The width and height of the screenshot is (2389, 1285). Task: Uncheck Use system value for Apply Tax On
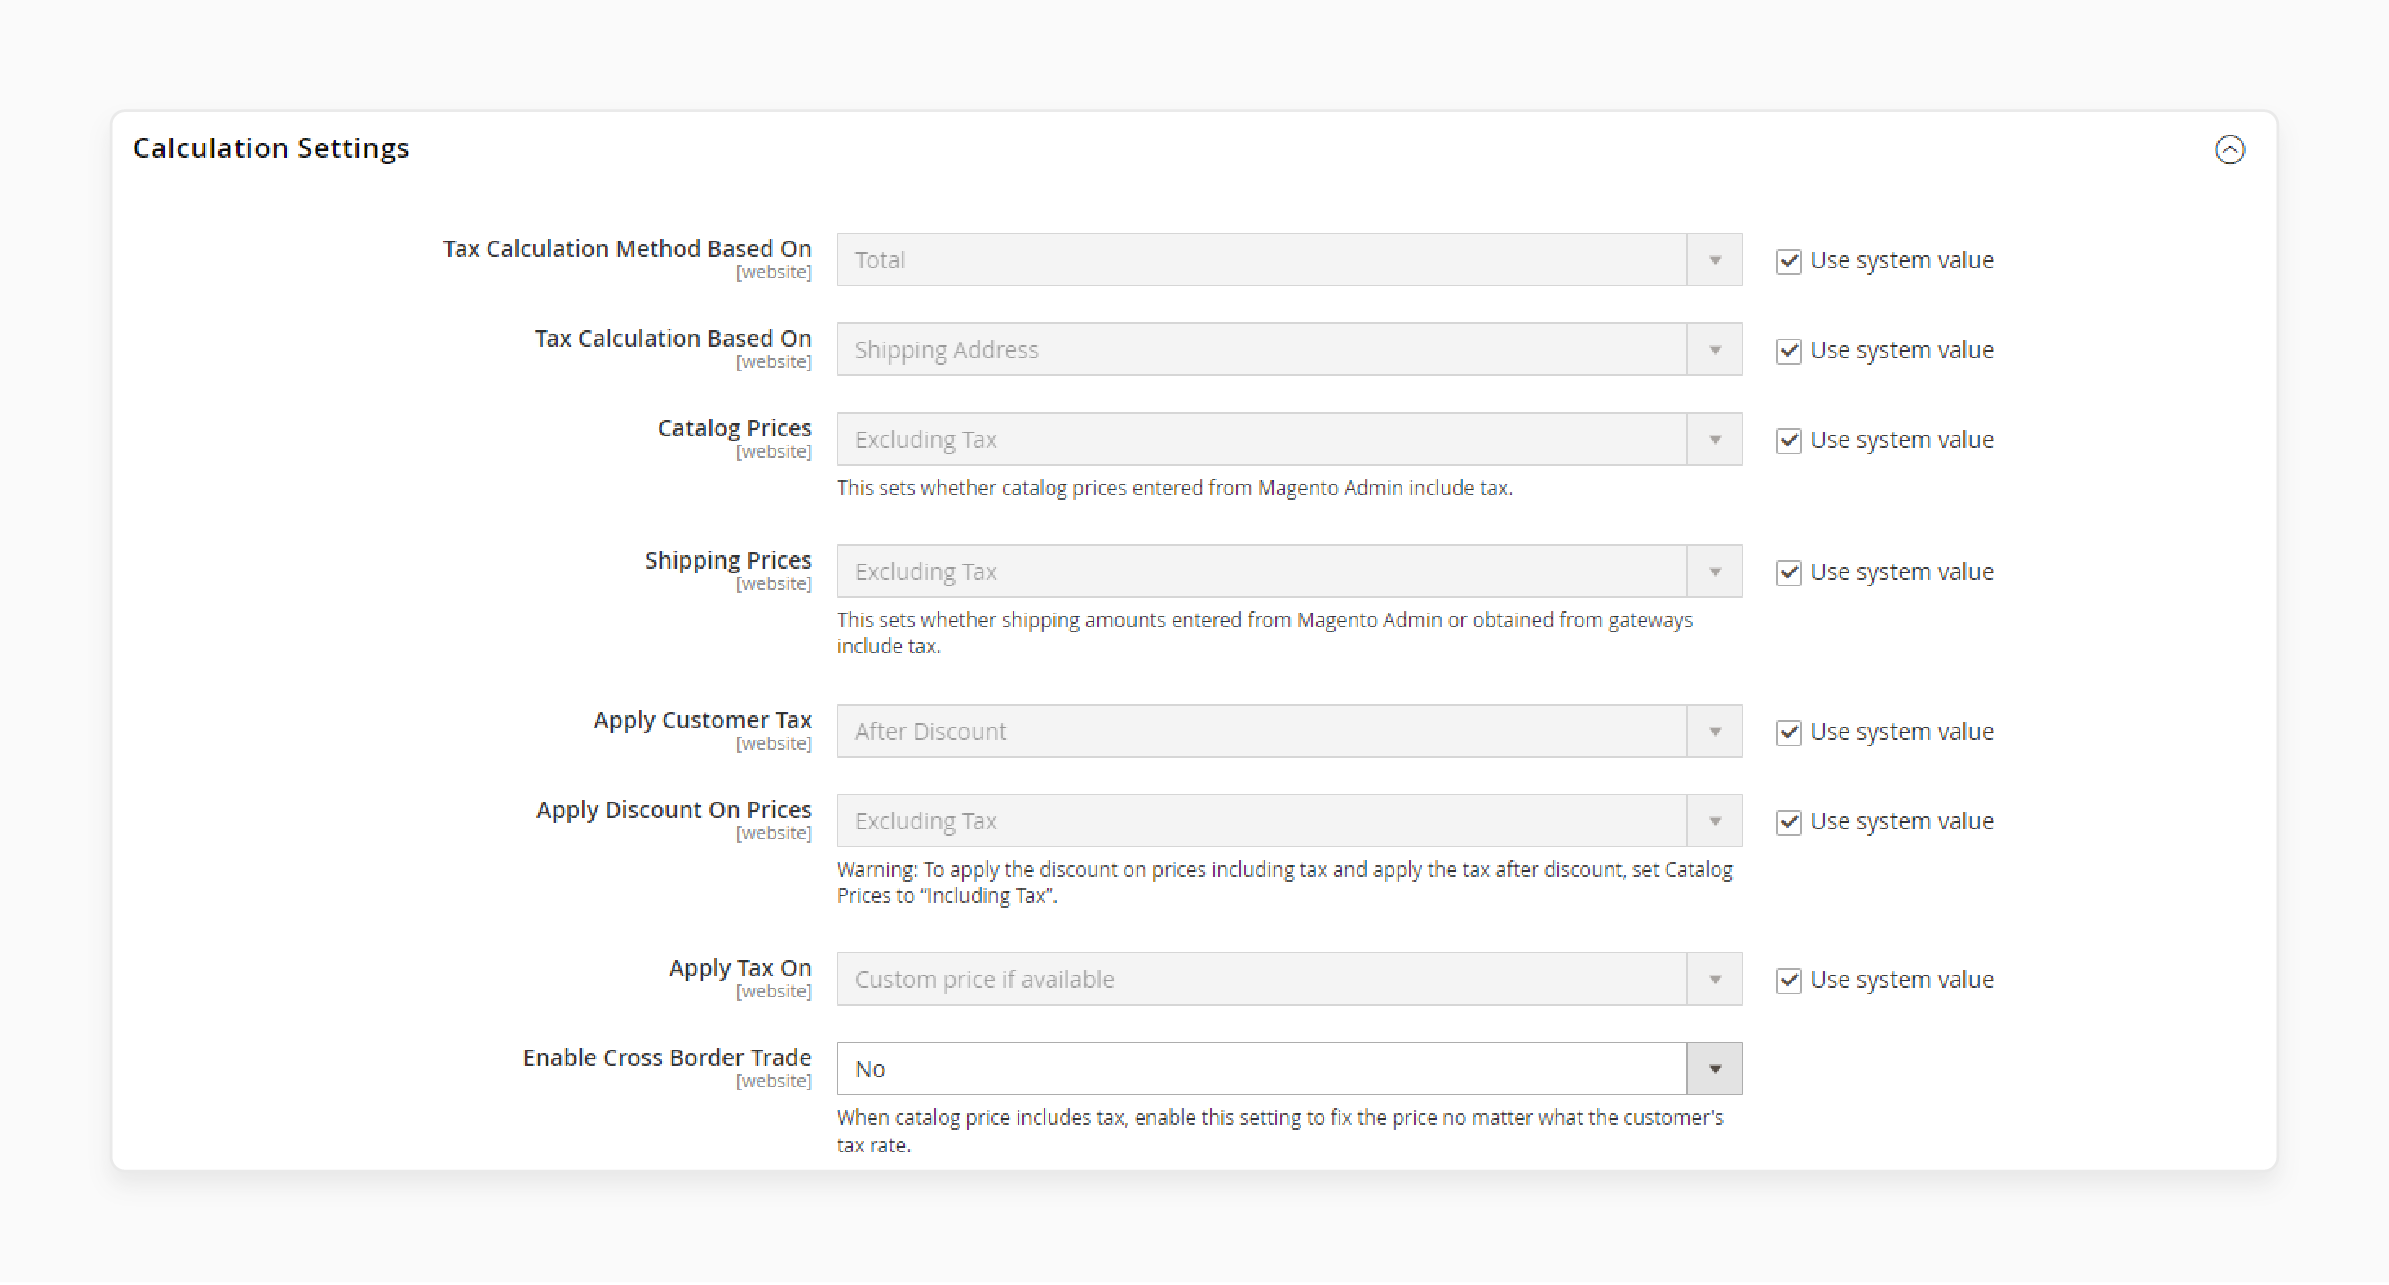[1788, 981]
